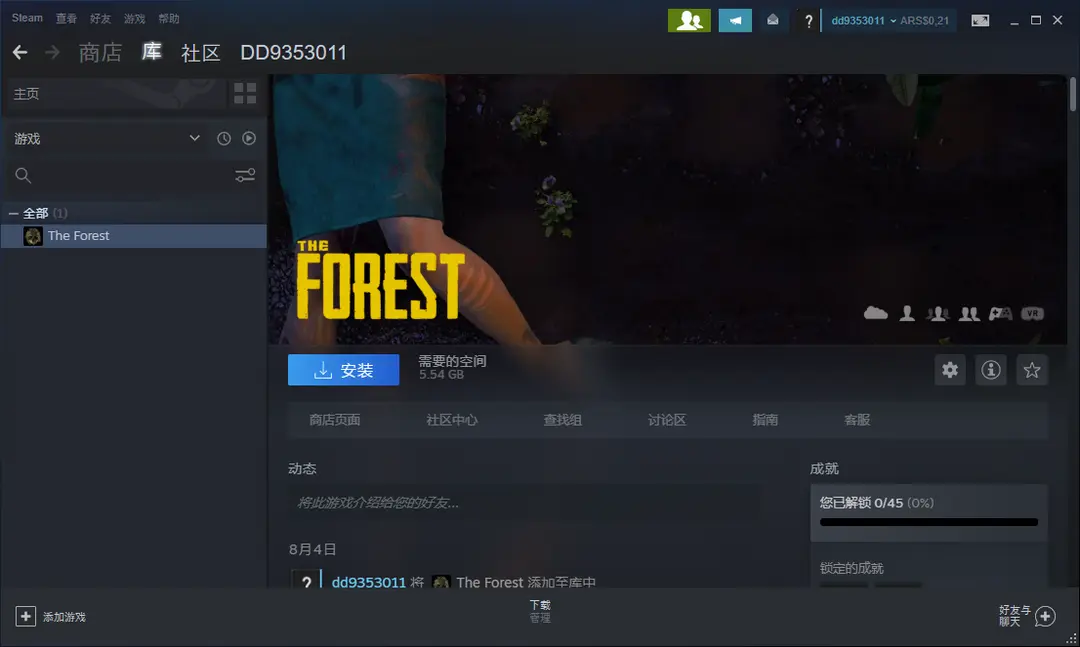The width and height of the screenshot is (1080, 647).
Task: Open The Forest settings gear
Action: pyautogui.click(x=950, y=370)
